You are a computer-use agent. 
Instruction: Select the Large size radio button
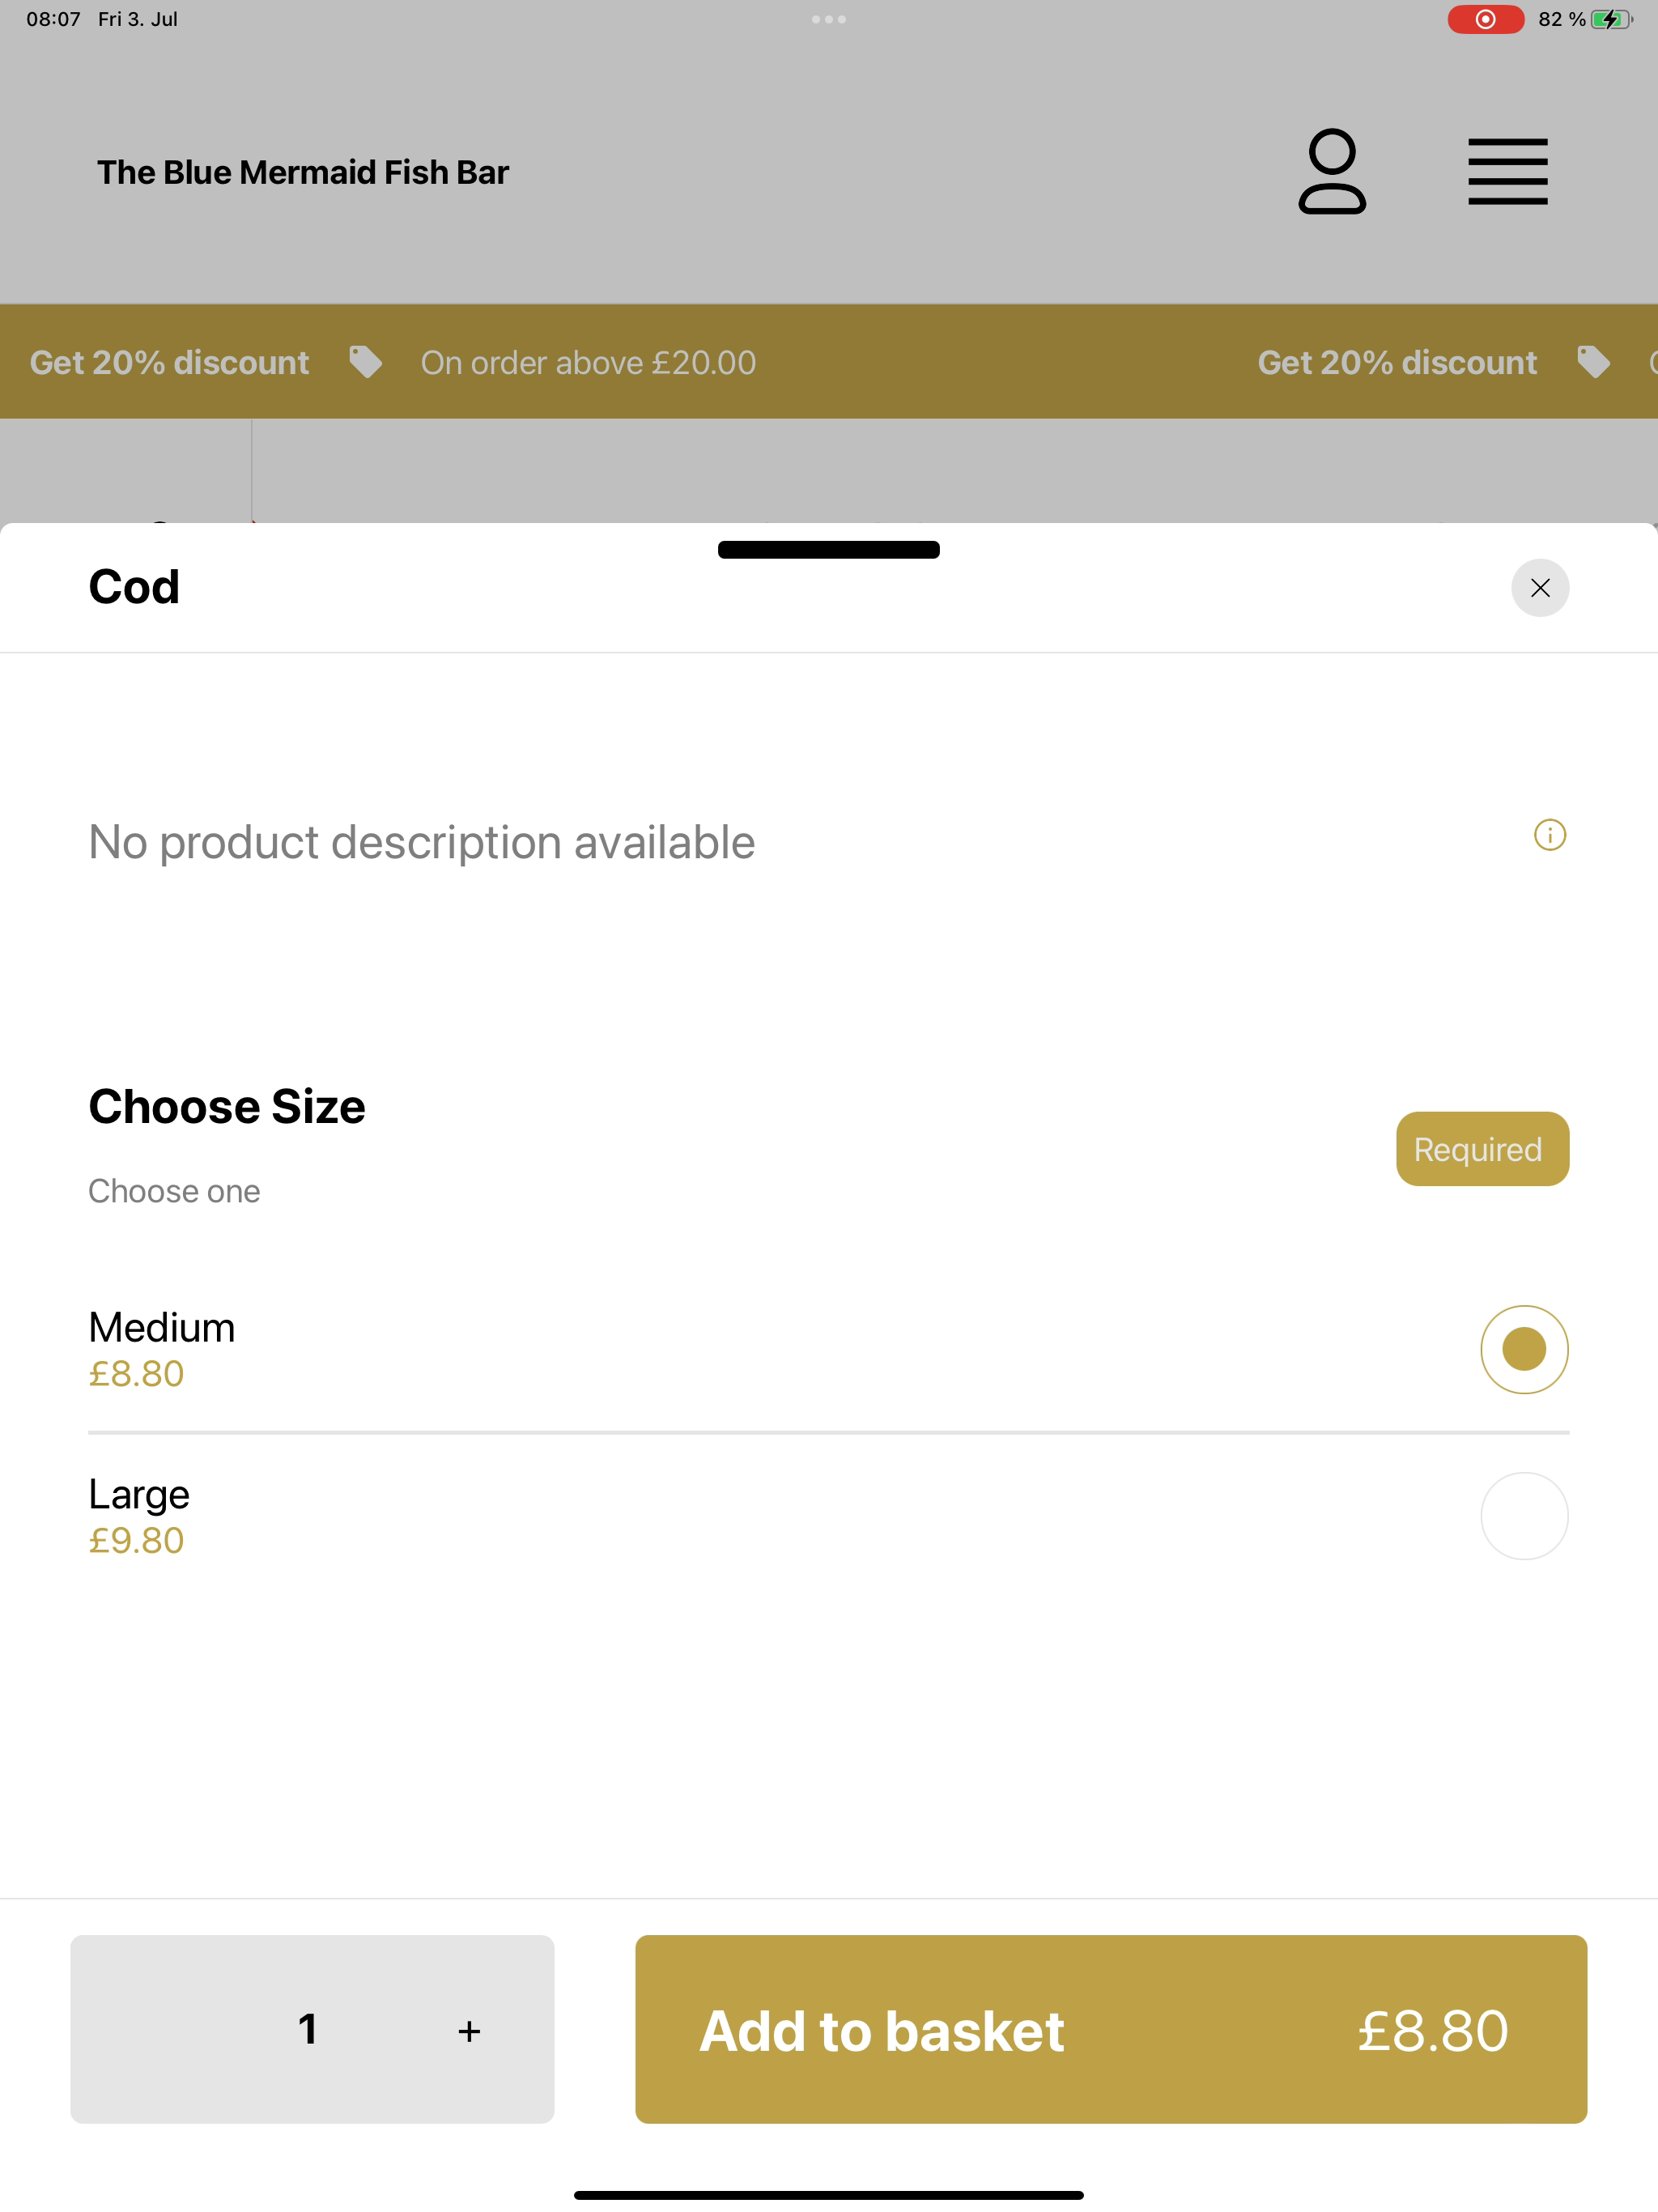[1524, 1516]
